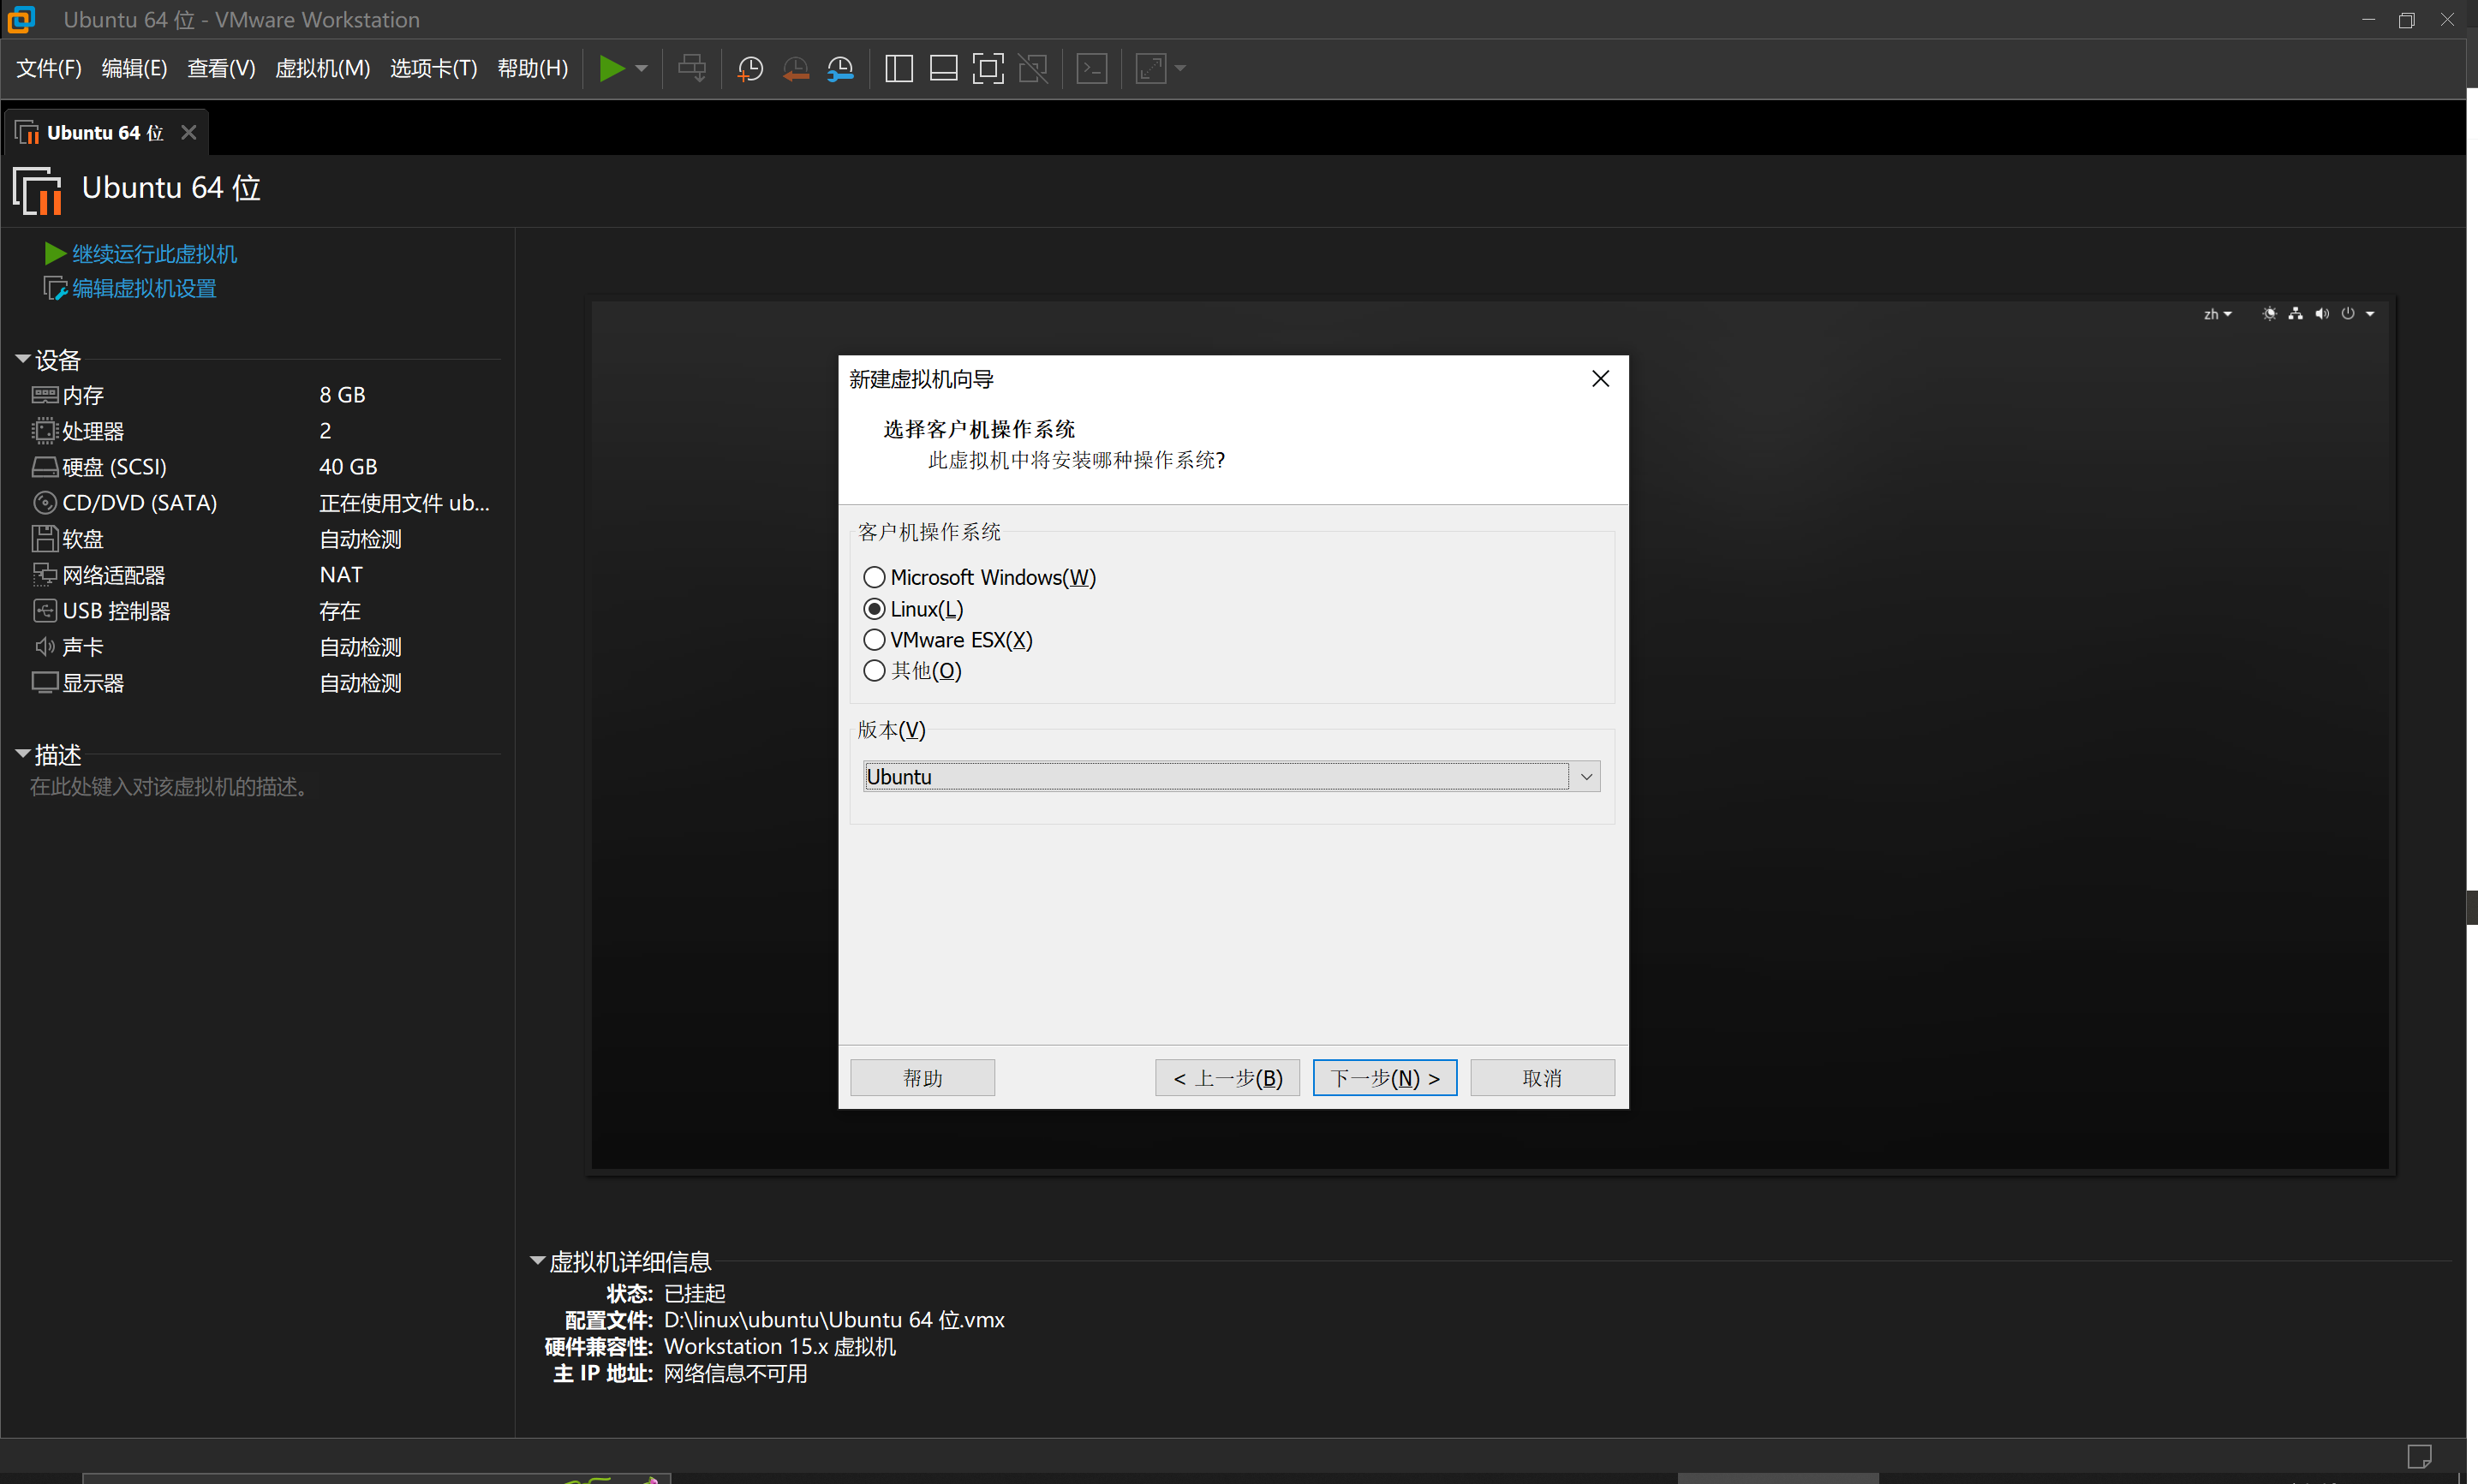
Task: Click the stretch guest display toolbar icon
Action: coord(1151,68)
